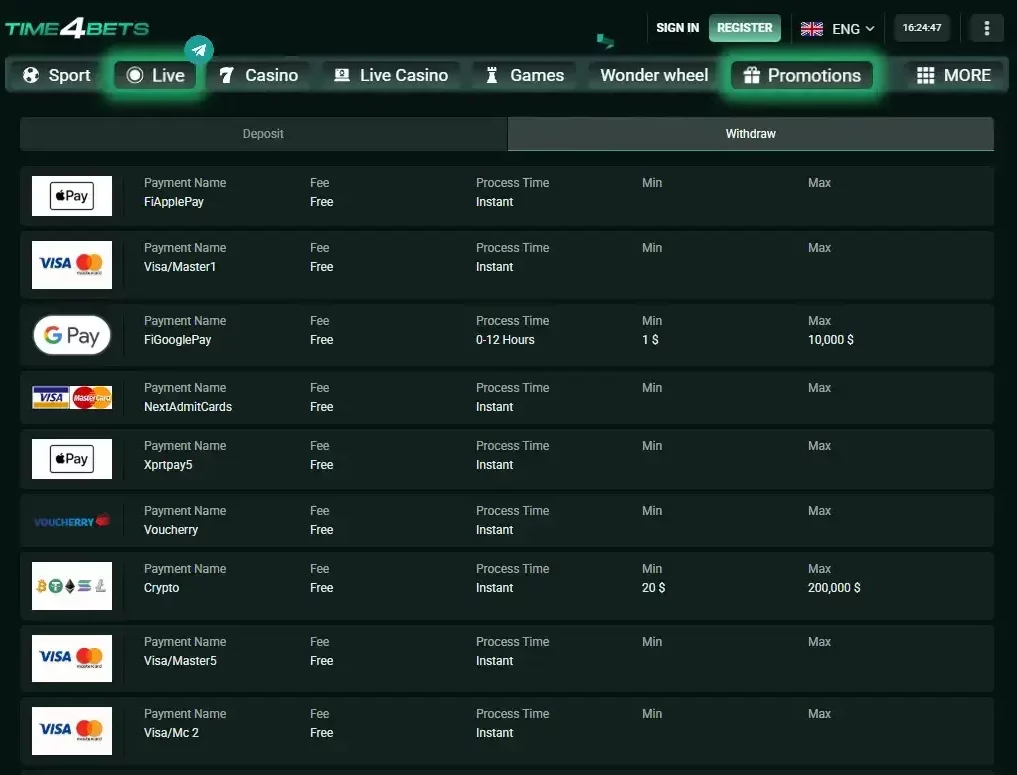Click the Visa/Master1 payment name
This screenshot has width=1017, height=775.
point(180,267)
